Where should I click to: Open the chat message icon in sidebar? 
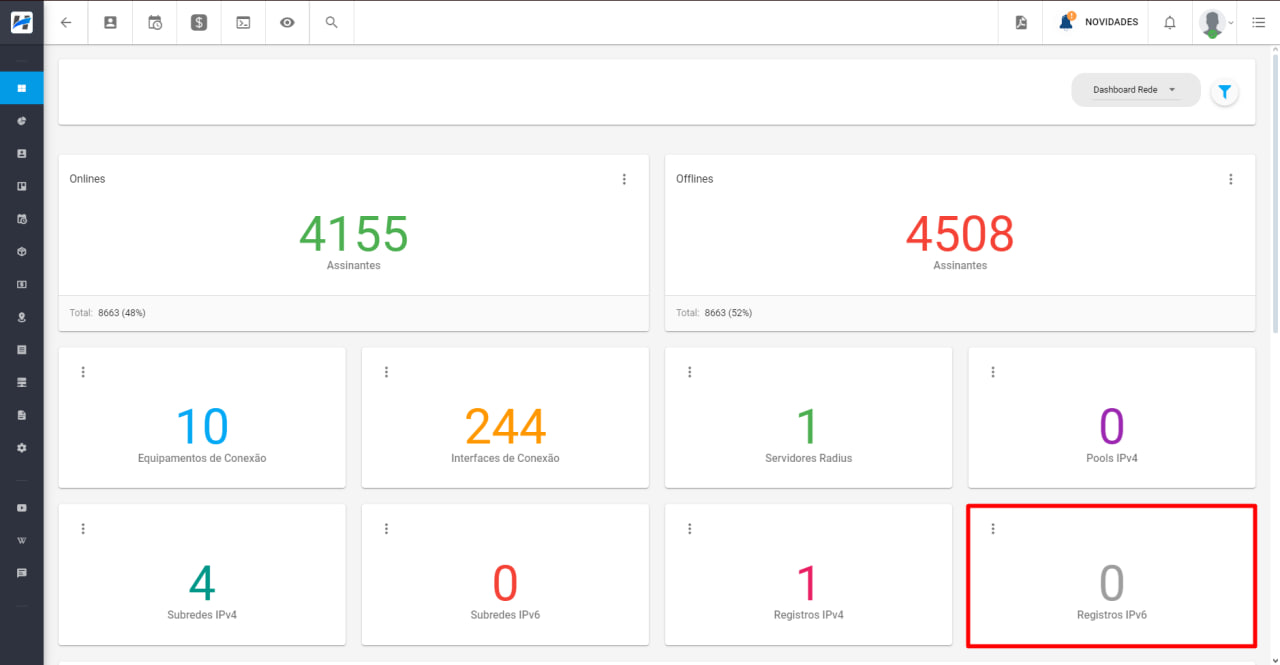point(22,573)
